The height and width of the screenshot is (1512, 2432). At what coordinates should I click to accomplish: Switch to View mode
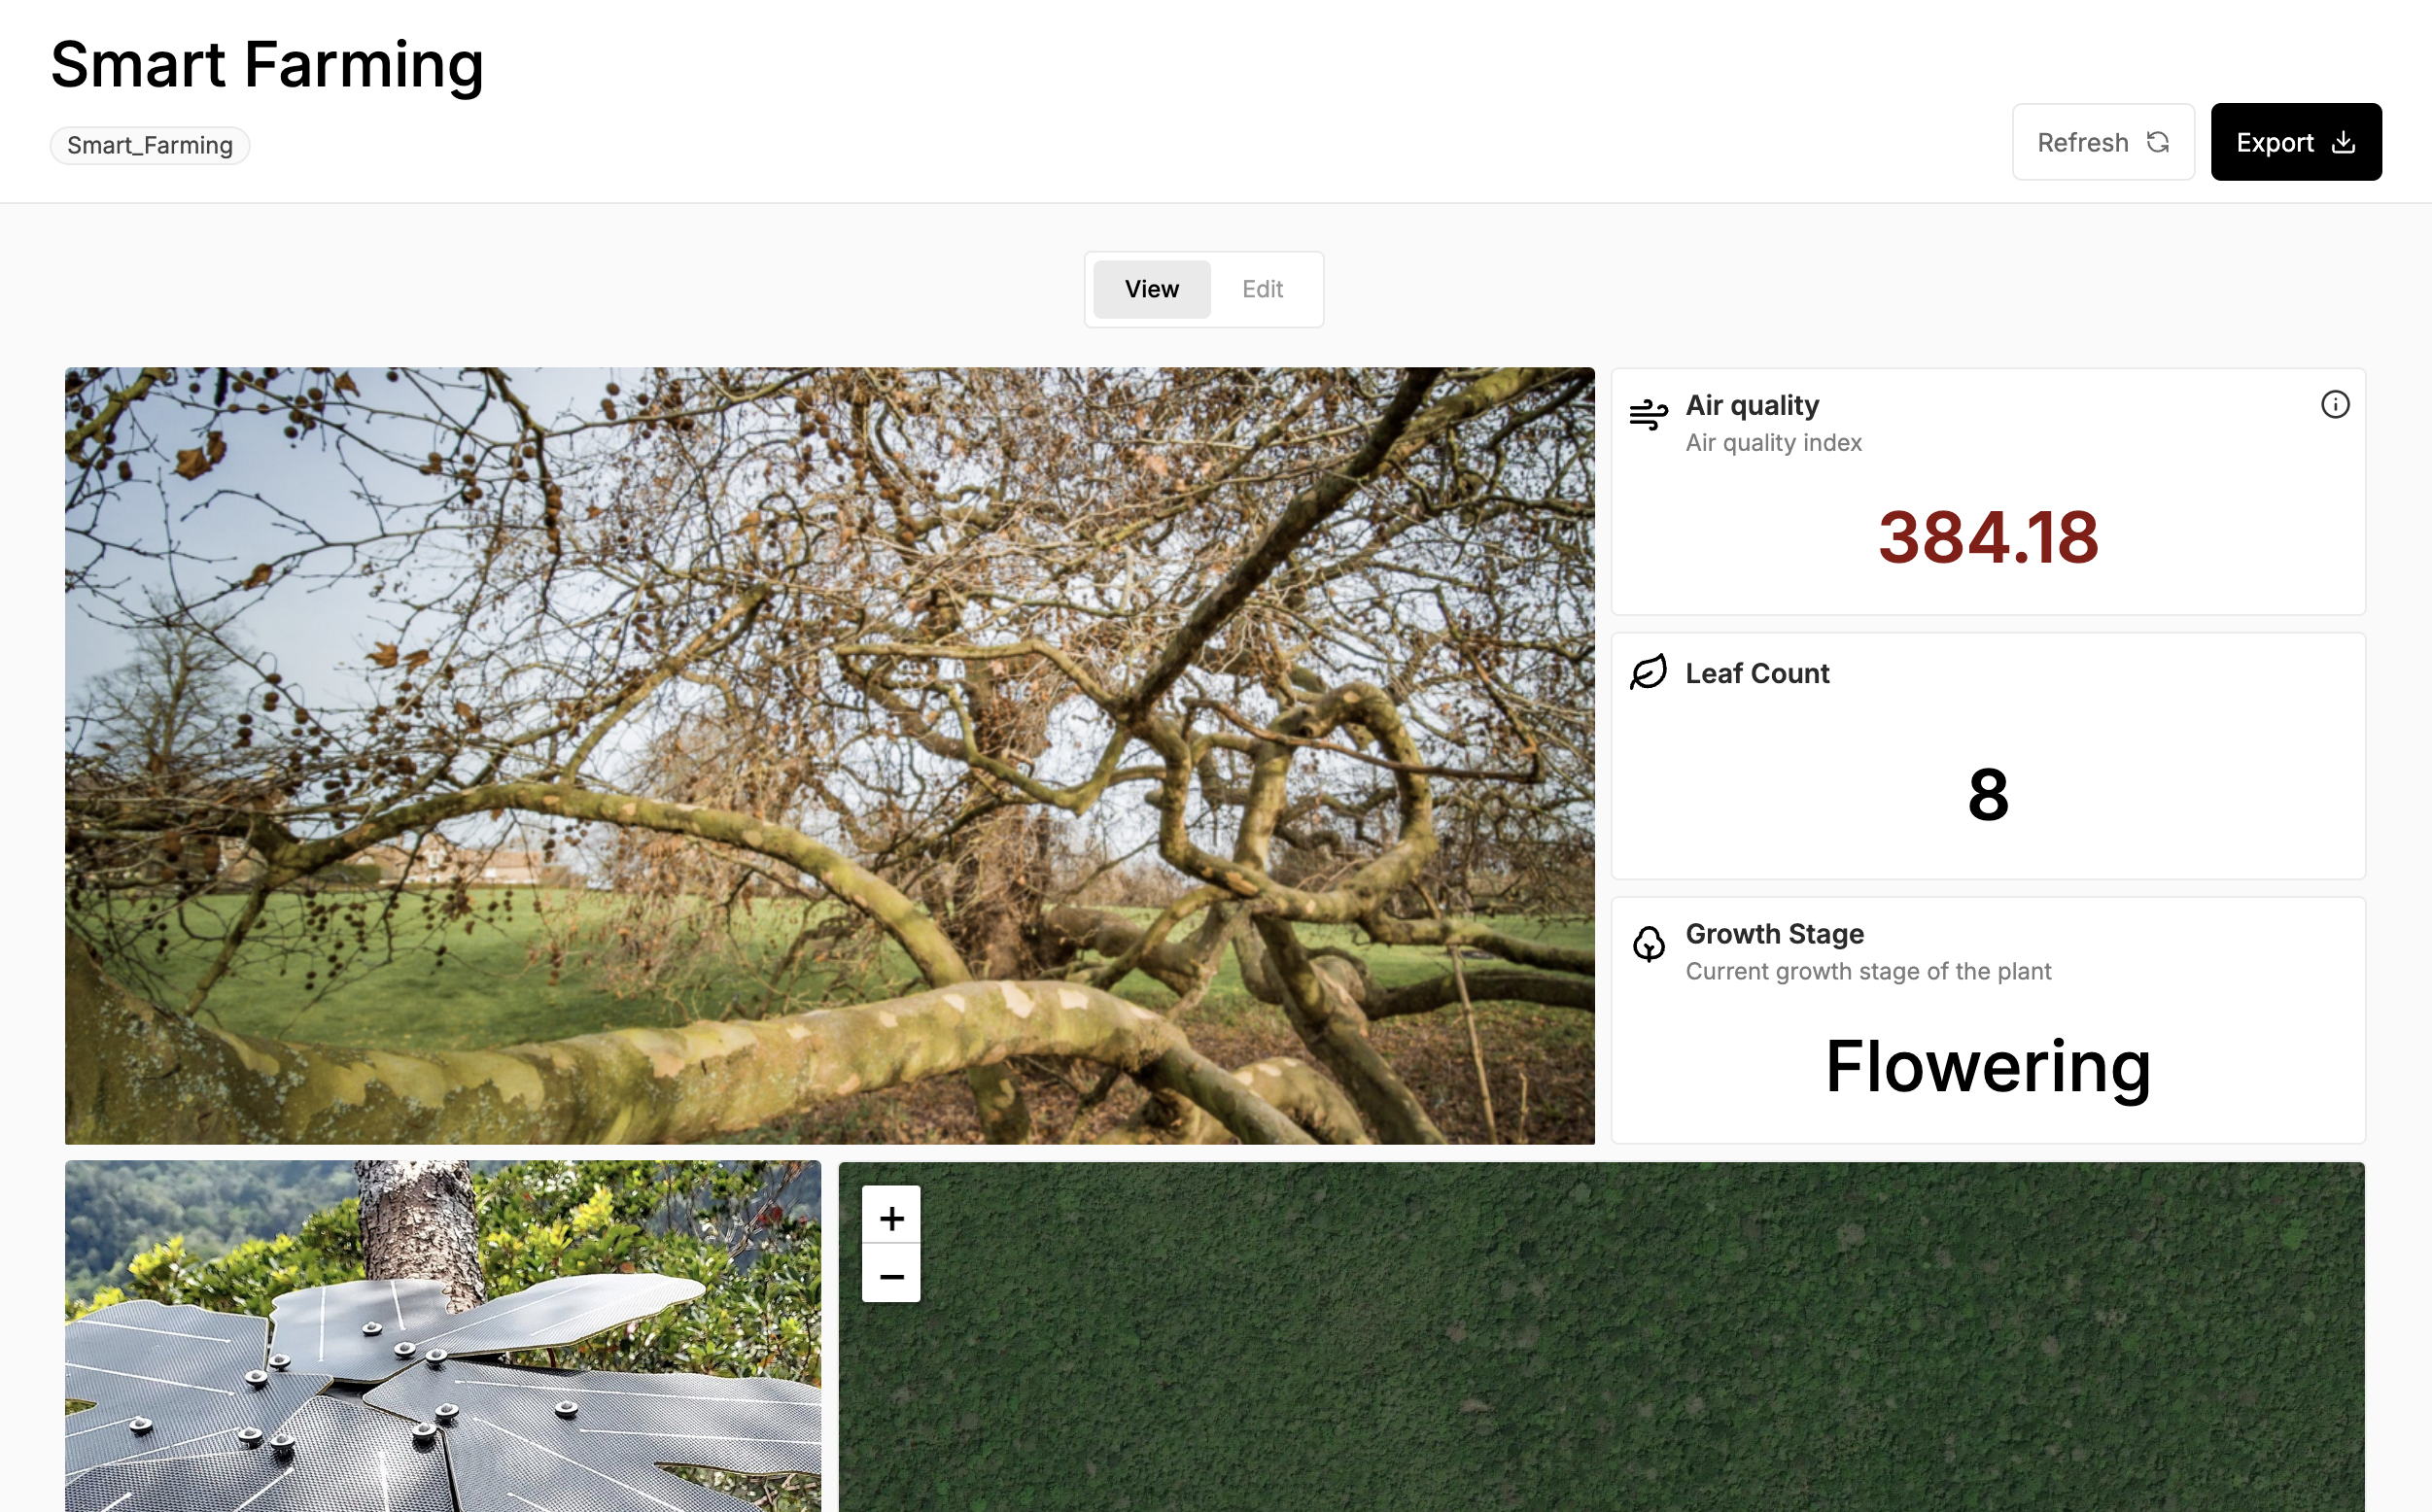[1151, 289]
